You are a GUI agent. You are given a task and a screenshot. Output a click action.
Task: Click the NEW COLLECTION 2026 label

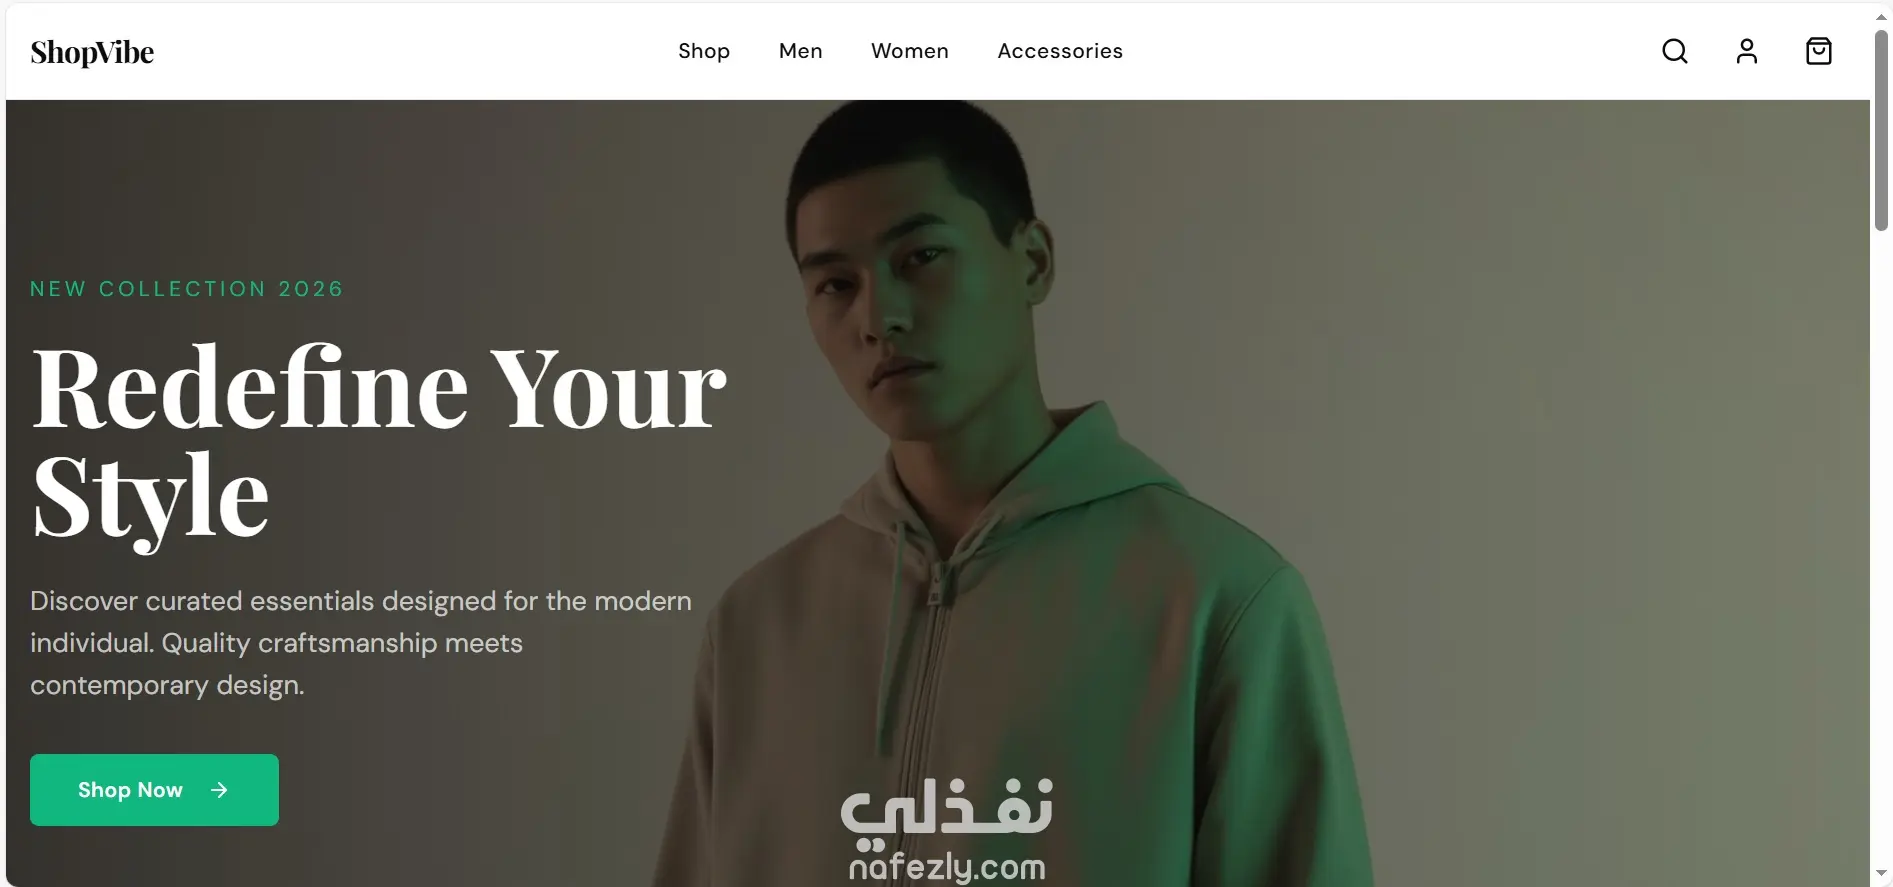[187, 289]
